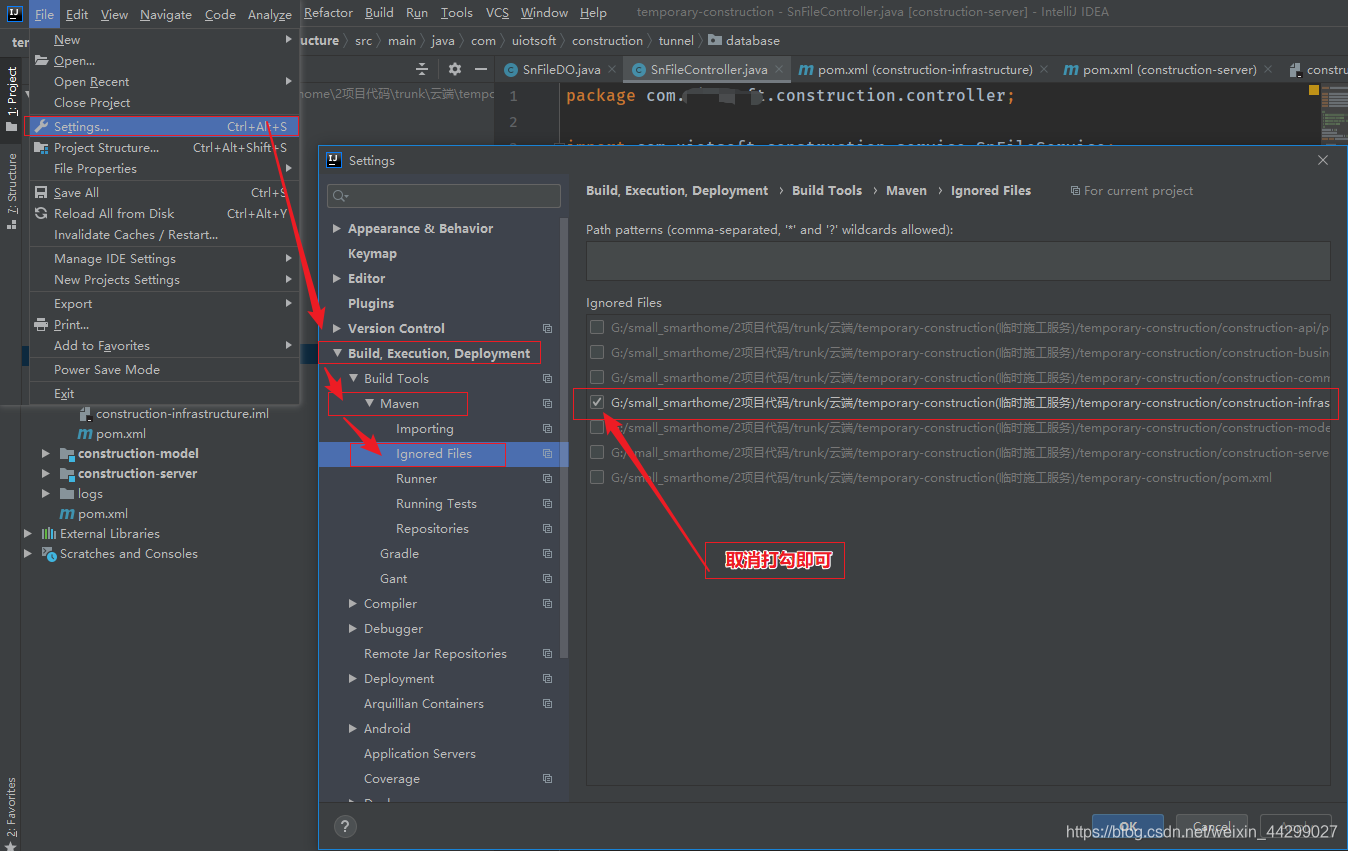
Task: Open the Settings help question mark icon
Action: [x=344, y=826]
